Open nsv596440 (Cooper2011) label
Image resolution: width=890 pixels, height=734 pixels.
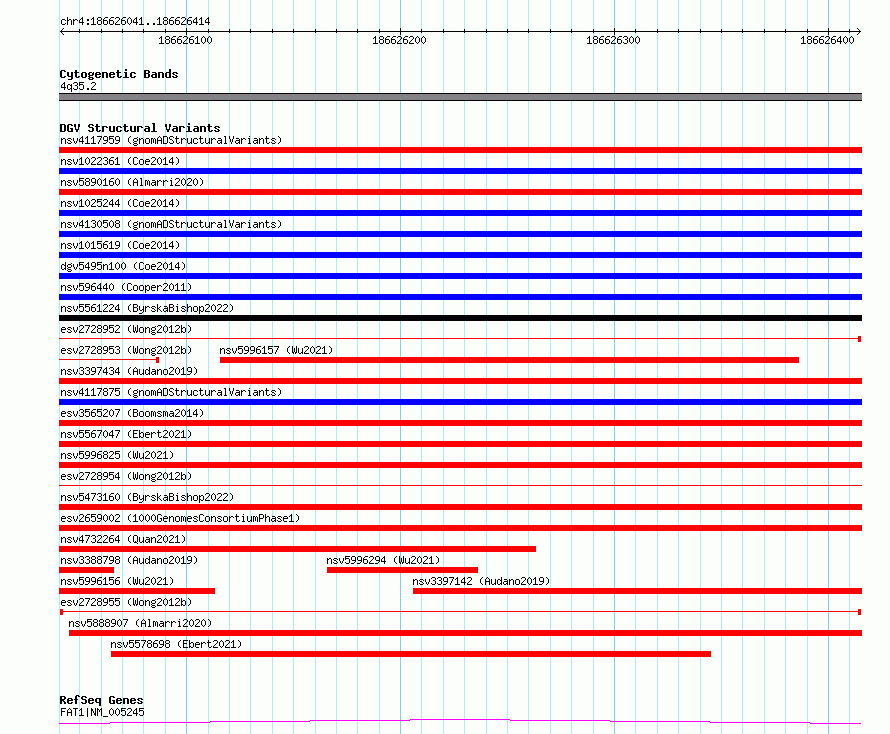(126, 287)
